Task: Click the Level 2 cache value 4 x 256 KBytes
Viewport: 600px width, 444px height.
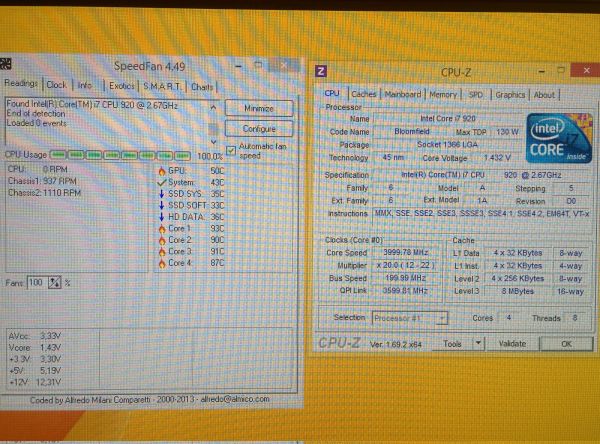Action: [518, 279]
